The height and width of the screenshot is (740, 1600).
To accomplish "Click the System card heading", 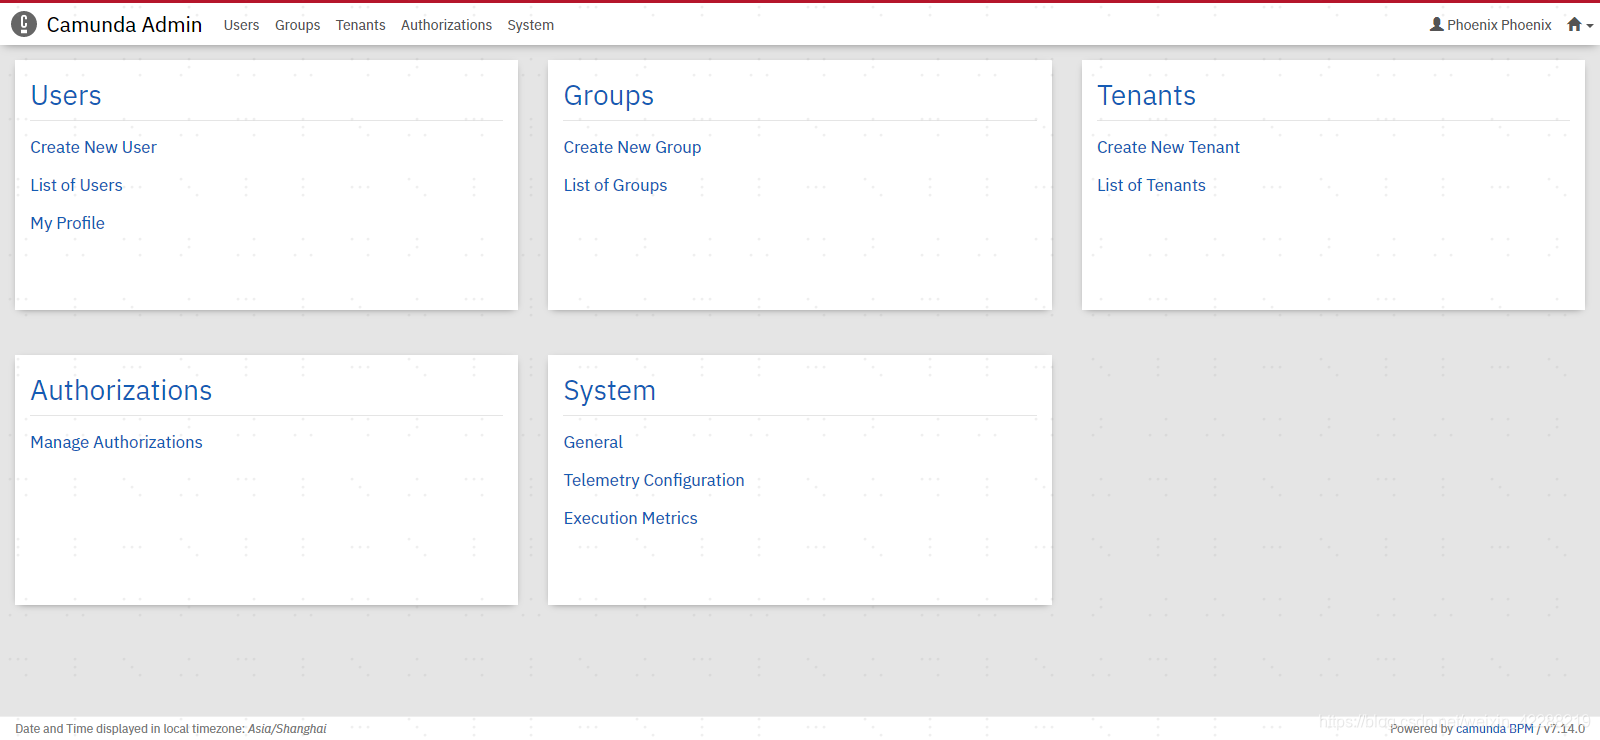I will (x=609, y=390).
